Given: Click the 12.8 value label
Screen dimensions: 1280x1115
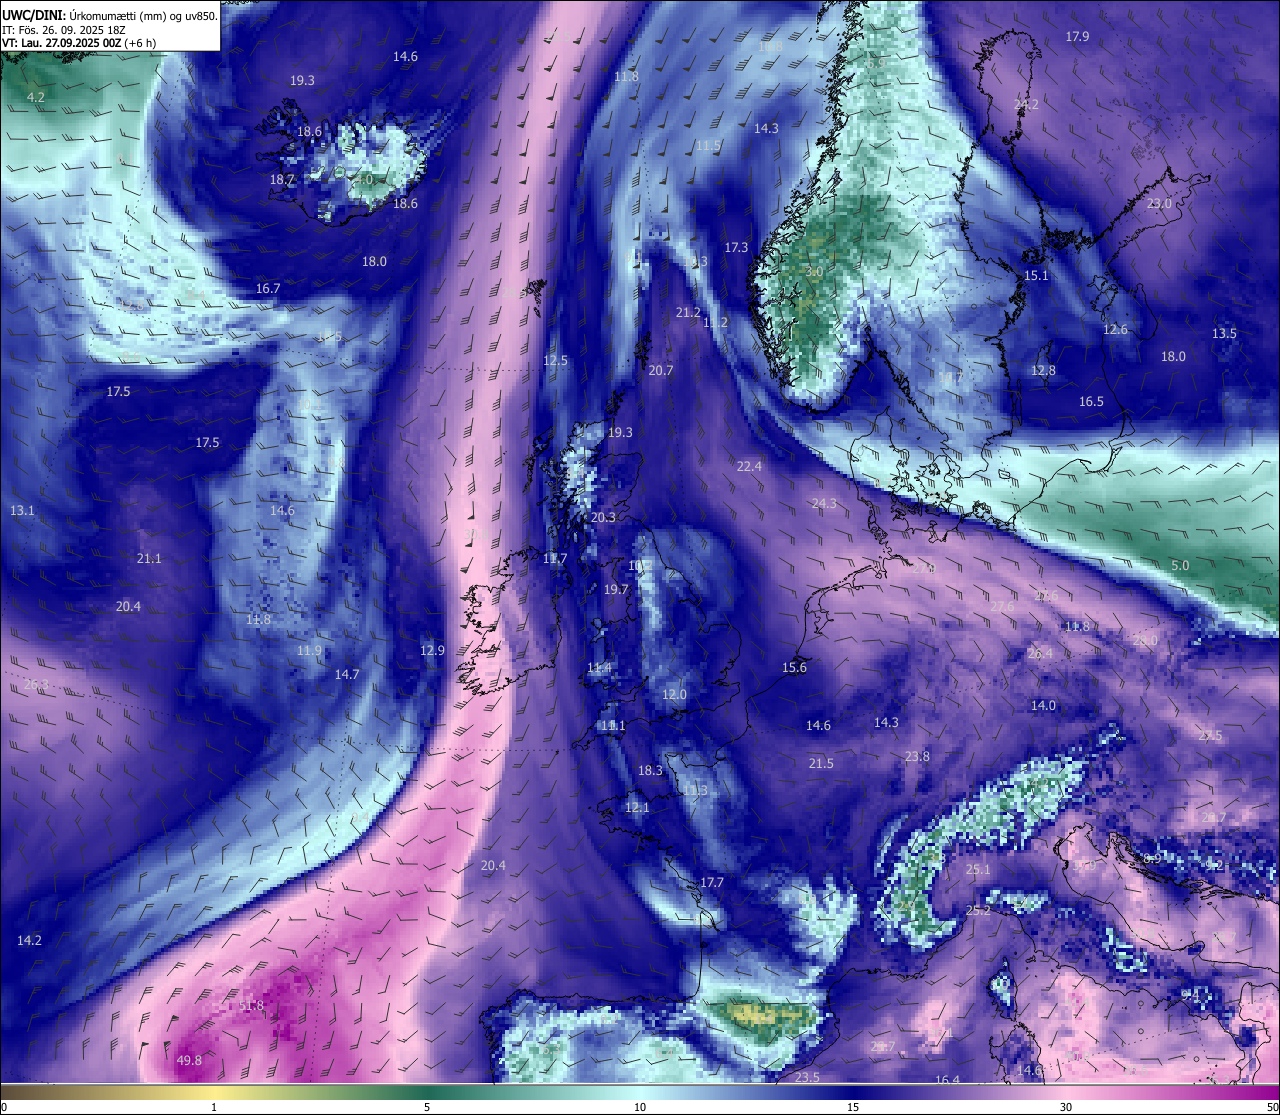Looking at the screenshot, I should click(x=1043, y=370).
